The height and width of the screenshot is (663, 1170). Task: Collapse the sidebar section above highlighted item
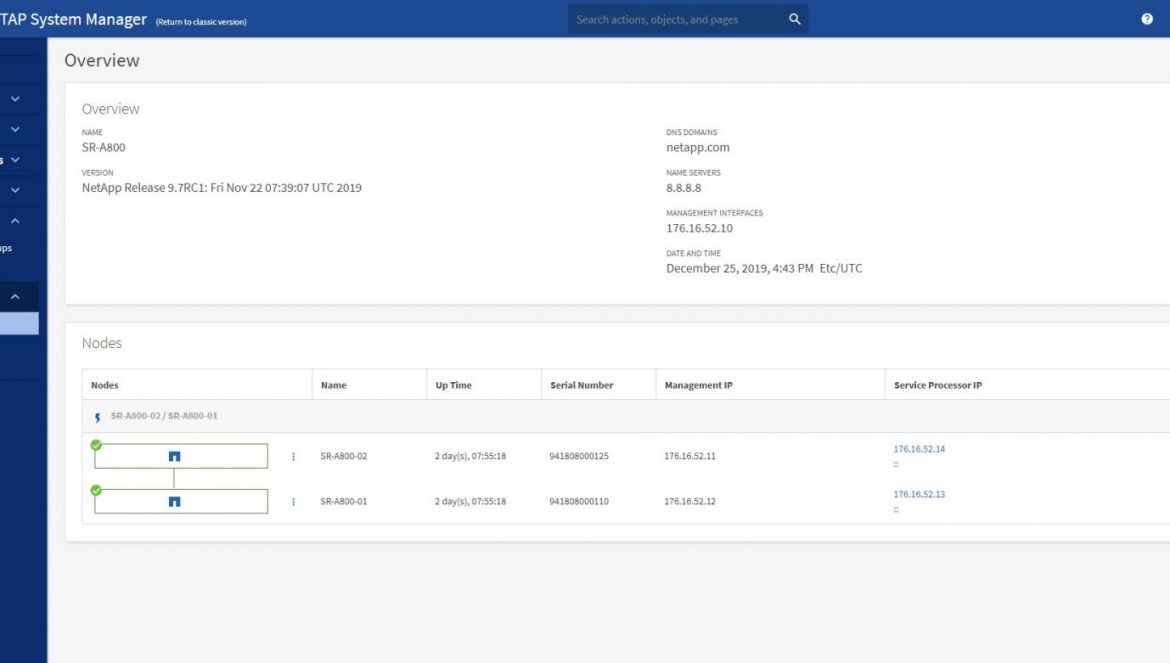click(x=15, y=297)
